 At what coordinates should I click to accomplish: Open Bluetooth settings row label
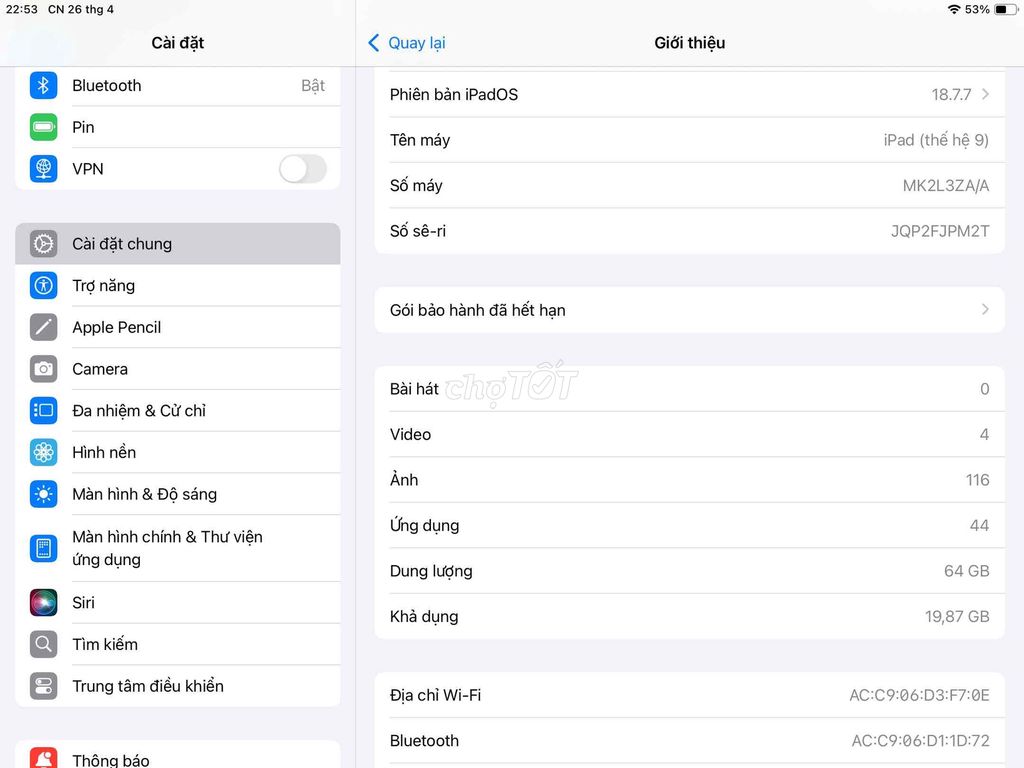click(106, 86)
